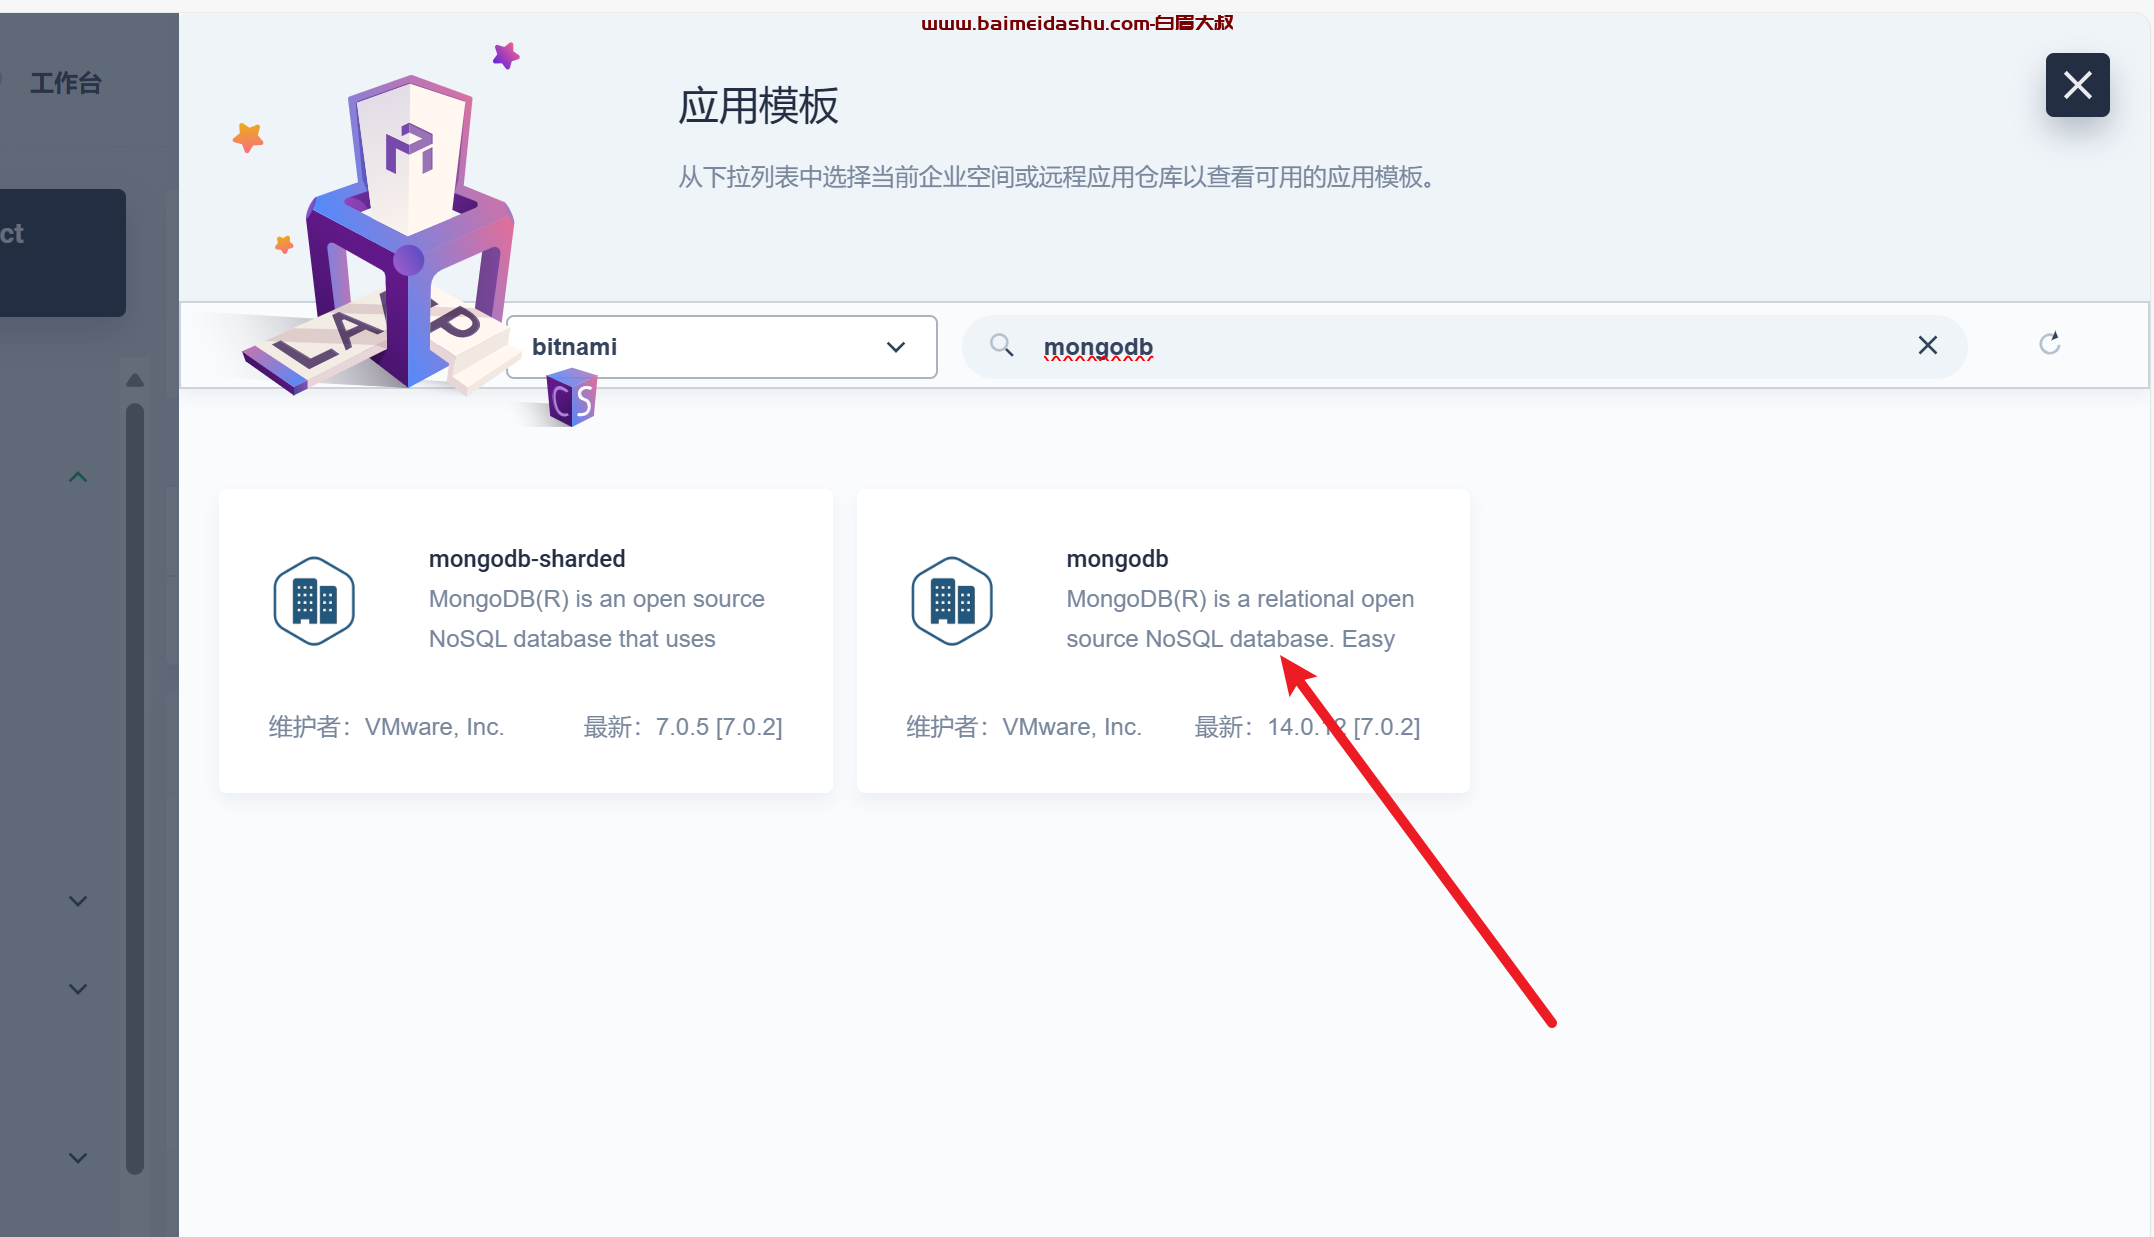The image size is (2154, 1237).
Task: Click the mongodb building icon
Action: point(952,601)
